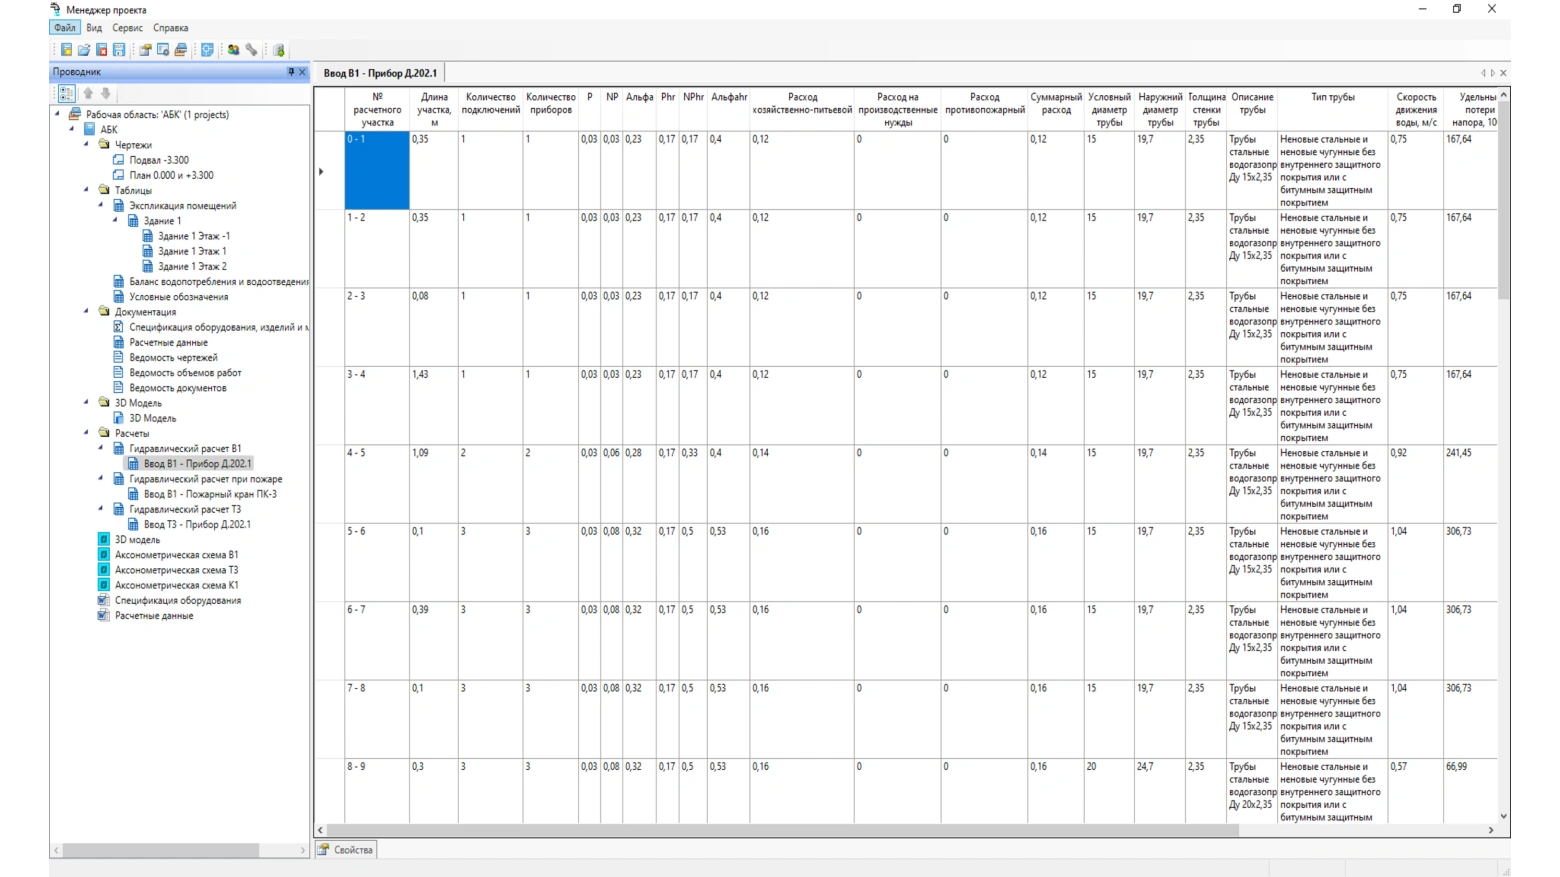The width and height of the screenshot is (1560, 877).
Task: Click the two-people users toolbar icon
Action: [x=233, y=50]
